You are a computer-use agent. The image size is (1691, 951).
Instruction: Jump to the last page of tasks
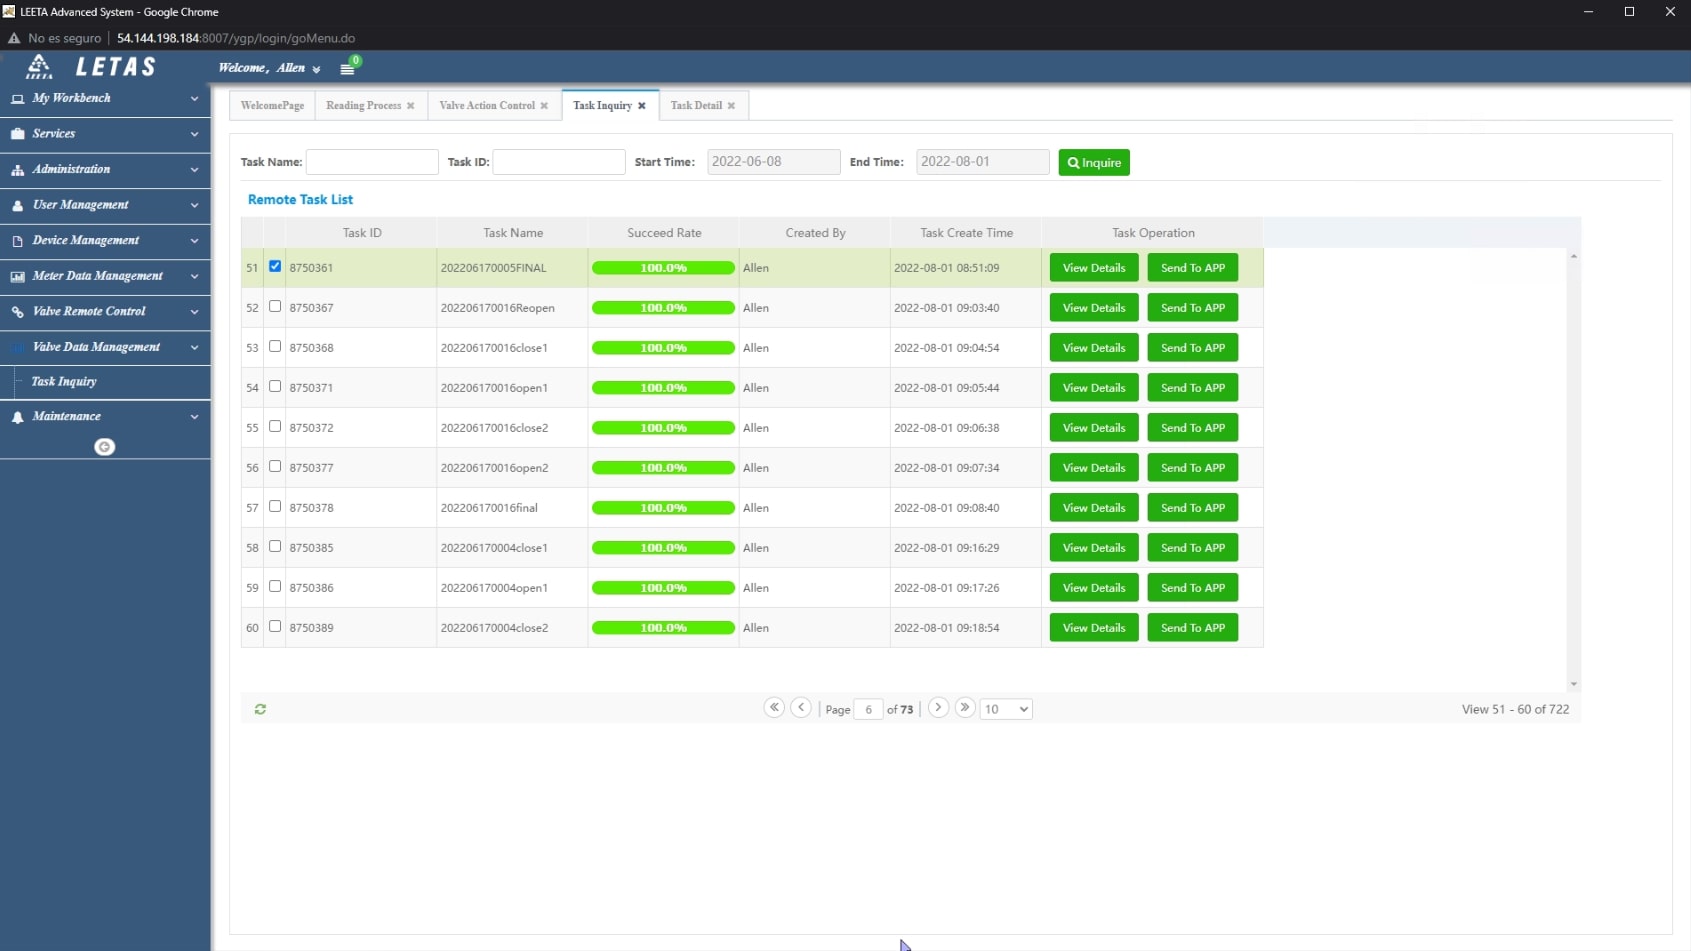(x=965, y=708)
